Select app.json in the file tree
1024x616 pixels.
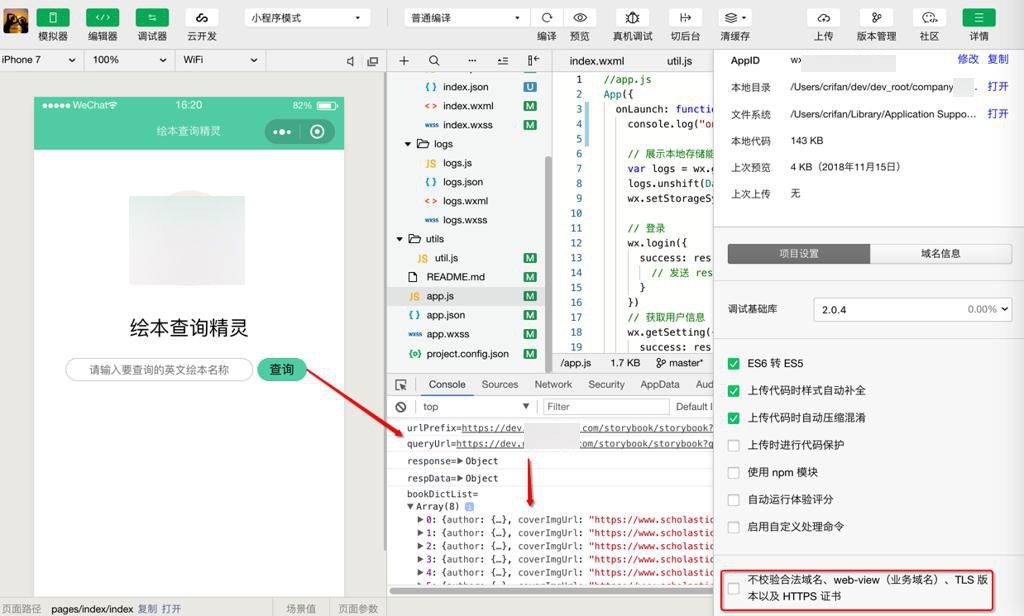446,316
